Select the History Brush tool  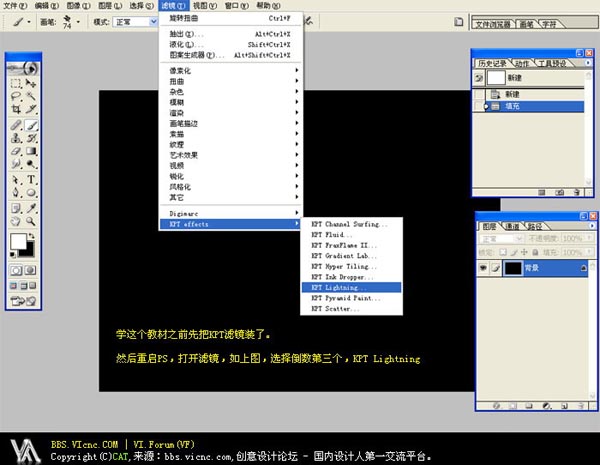(x=31, y=138)
